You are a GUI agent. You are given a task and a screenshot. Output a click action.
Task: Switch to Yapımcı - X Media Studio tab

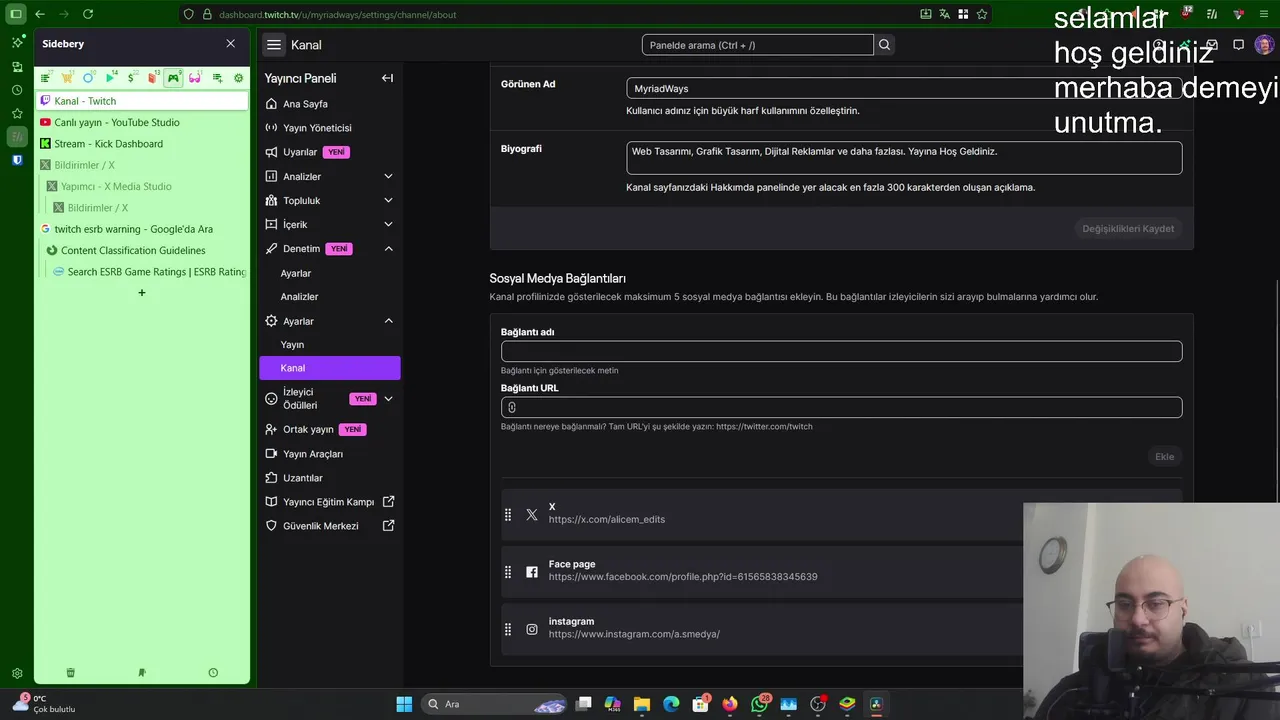(147, 186)
